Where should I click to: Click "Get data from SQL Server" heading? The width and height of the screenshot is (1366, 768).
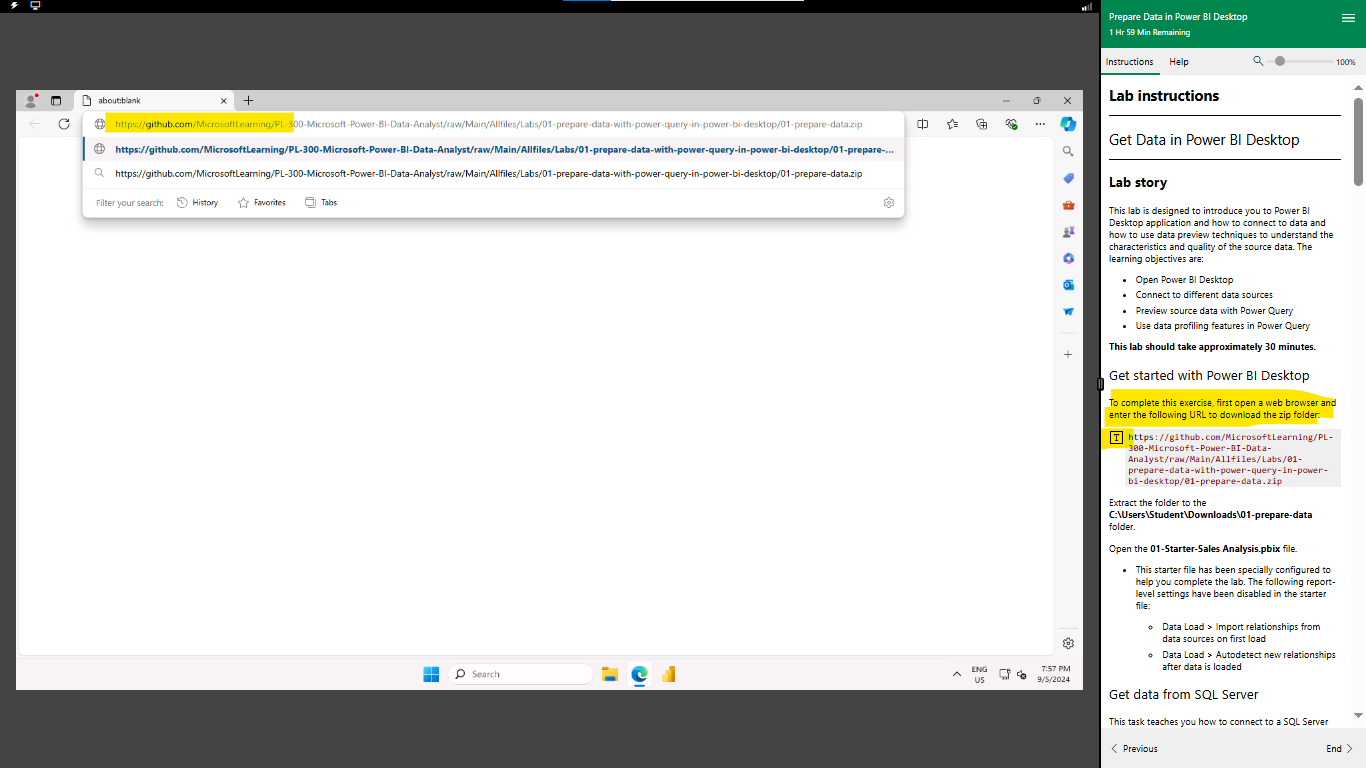pos(1183,694)
